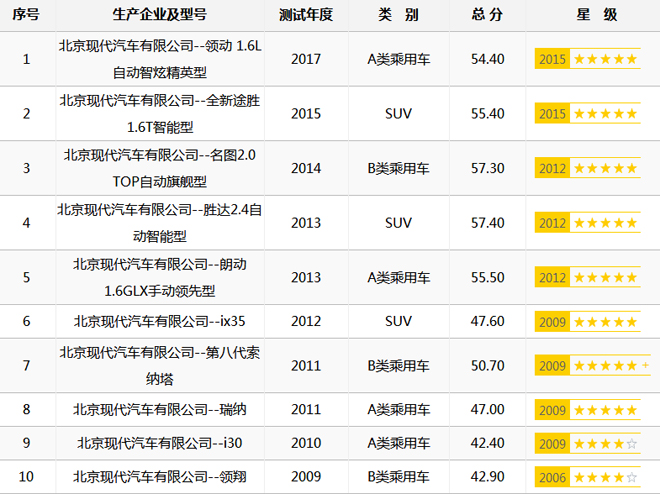Select the total score 42.40
Viewport: 660px width, 494px height.
(x=487, y=443)
